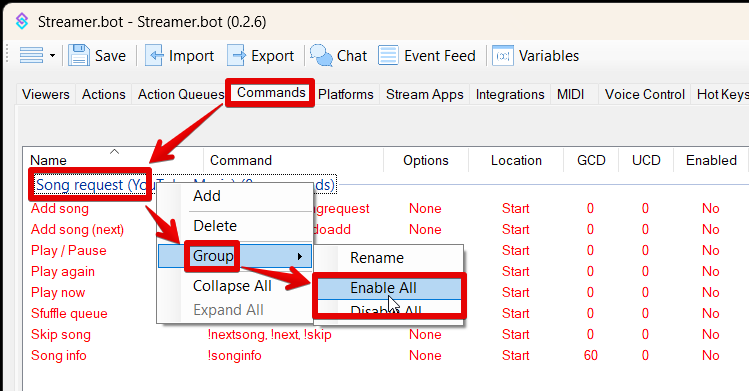Click the !songinfo command cell
Screen dimensions: 749x391
[235, 356]
